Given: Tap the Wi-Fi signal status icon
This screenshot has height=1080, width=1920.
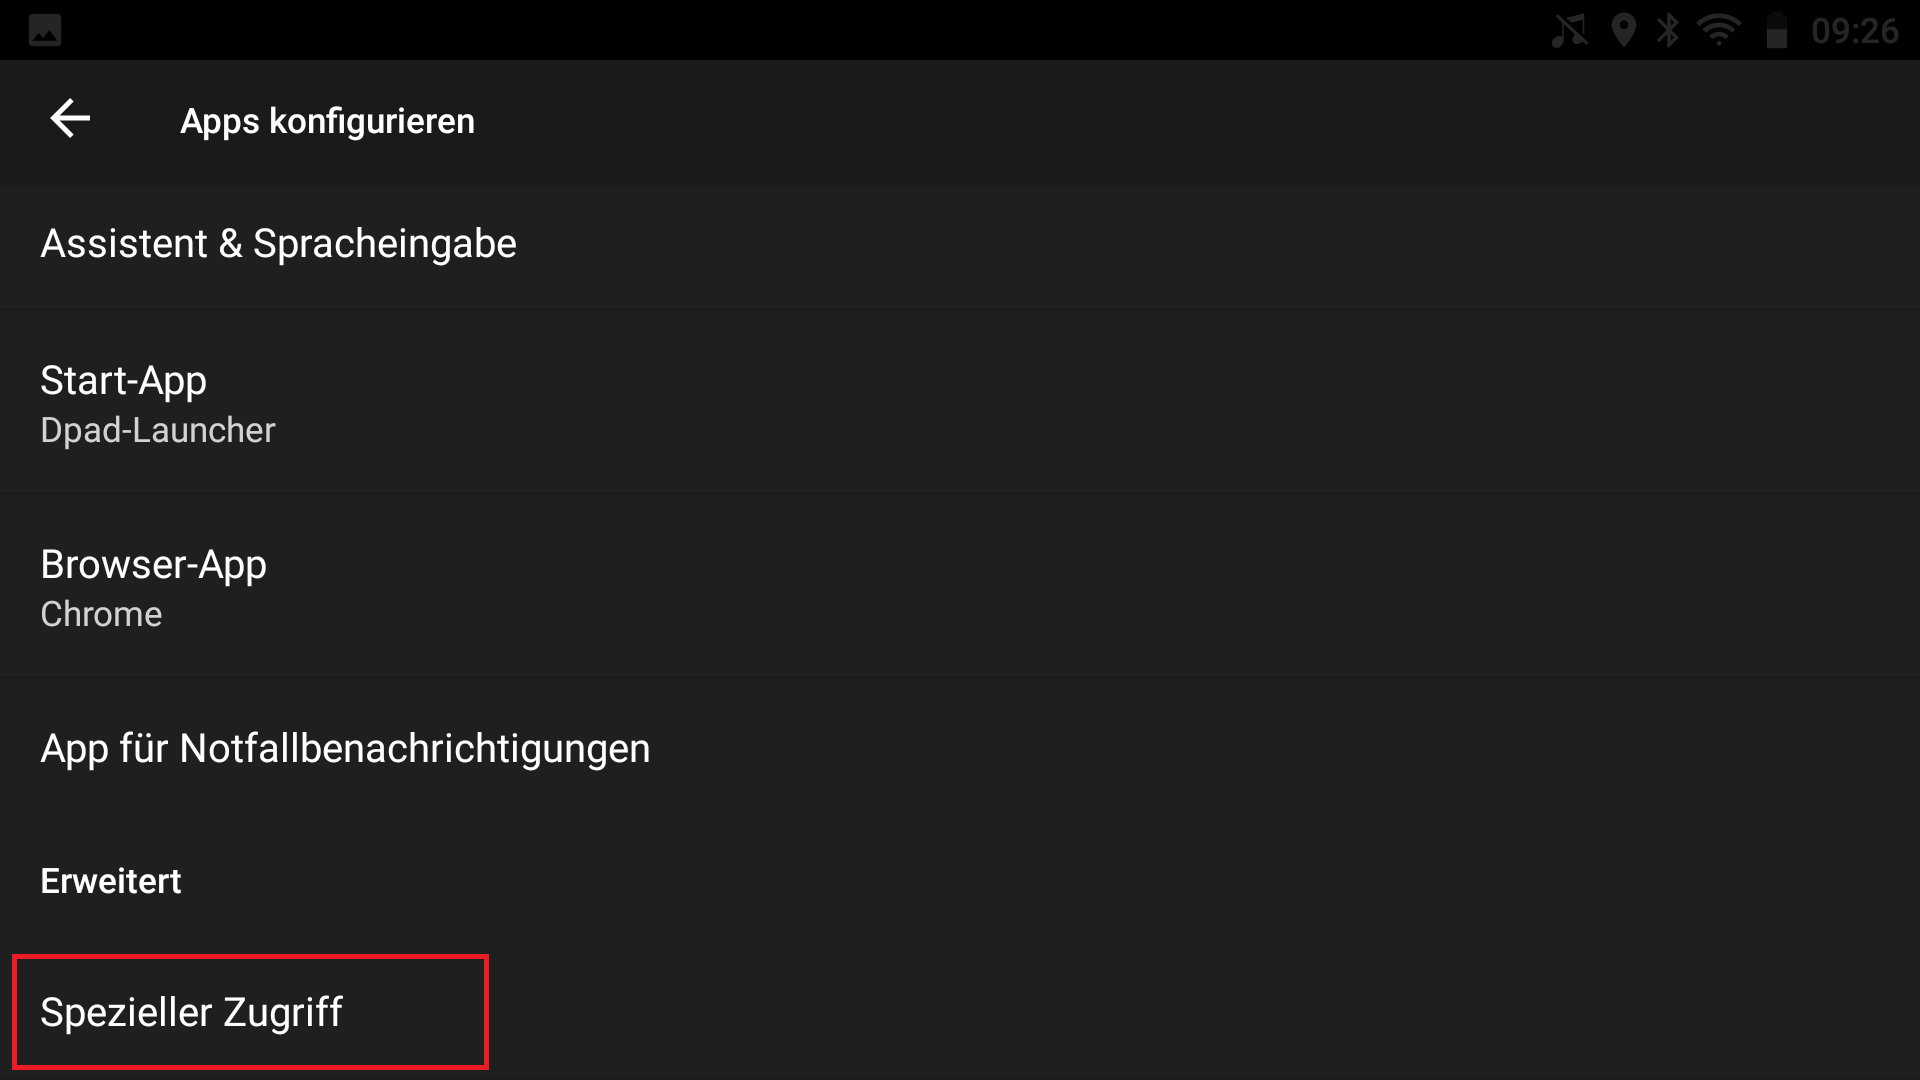Looking at the screenshot, I should coord(1719,30).
